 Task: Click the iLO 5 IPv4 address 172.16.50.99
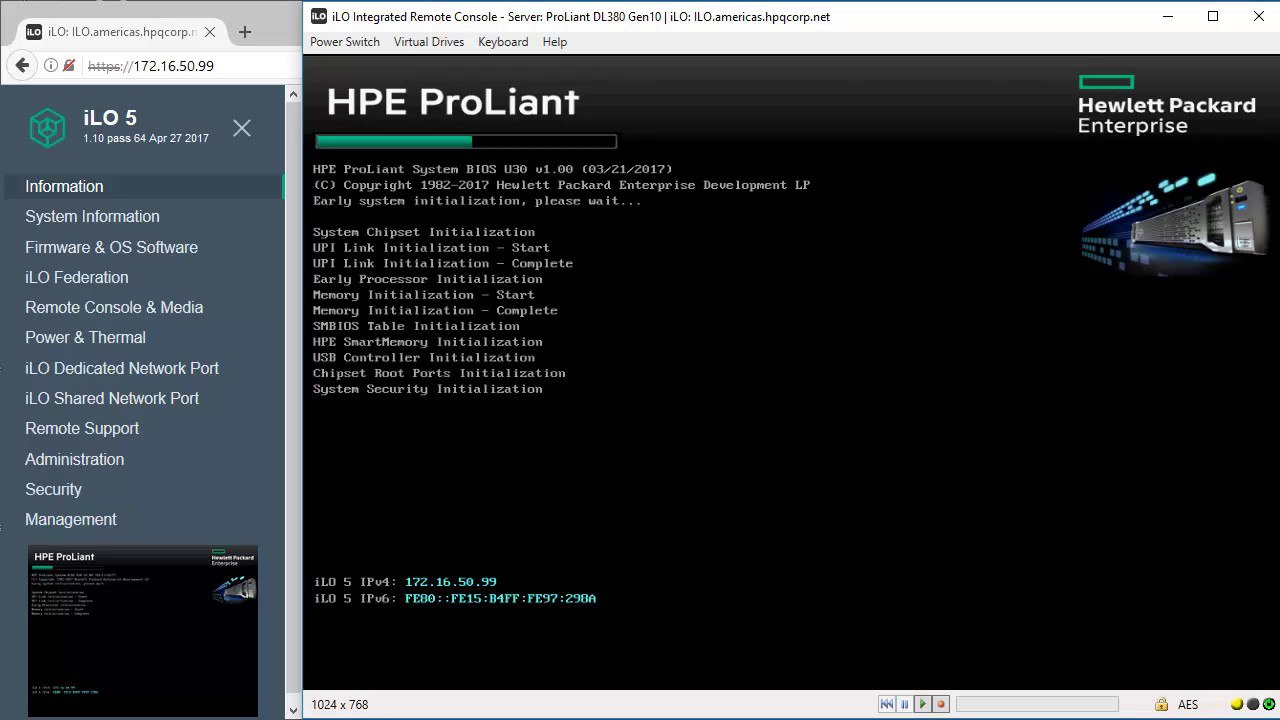[x=451, y=582]
